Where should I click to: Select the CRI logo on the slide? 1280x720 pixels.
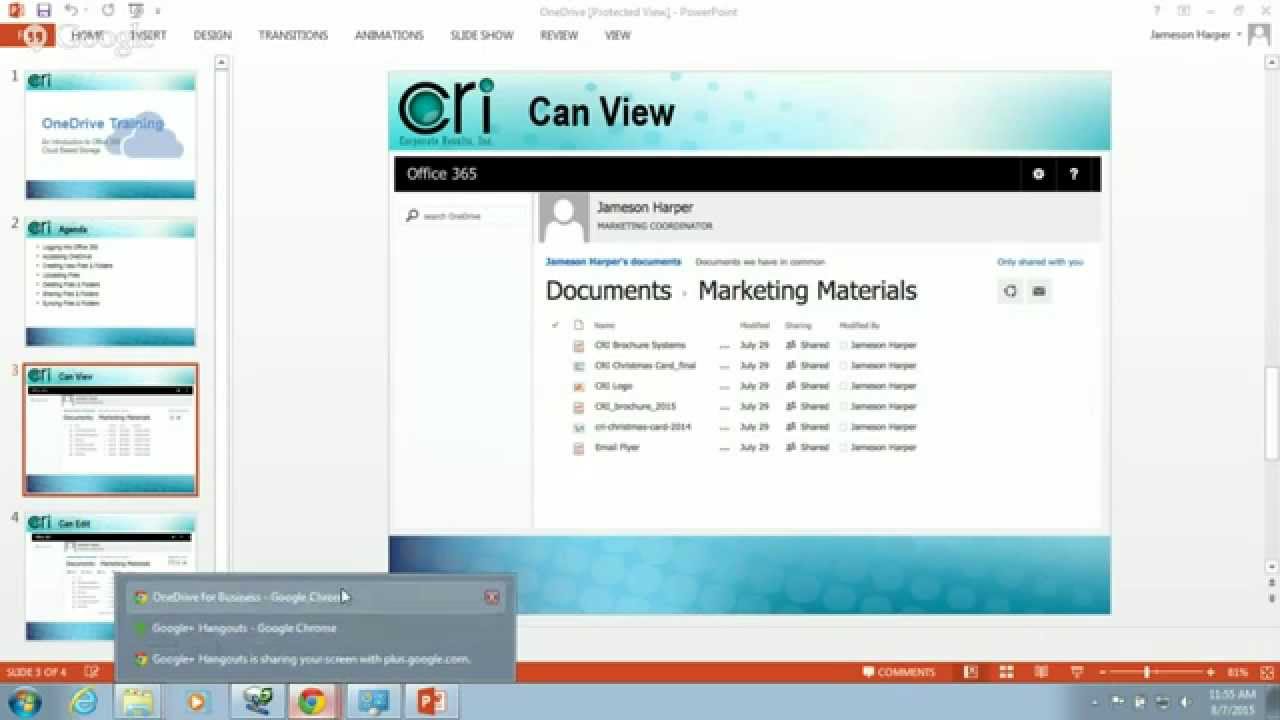point(446,112)
